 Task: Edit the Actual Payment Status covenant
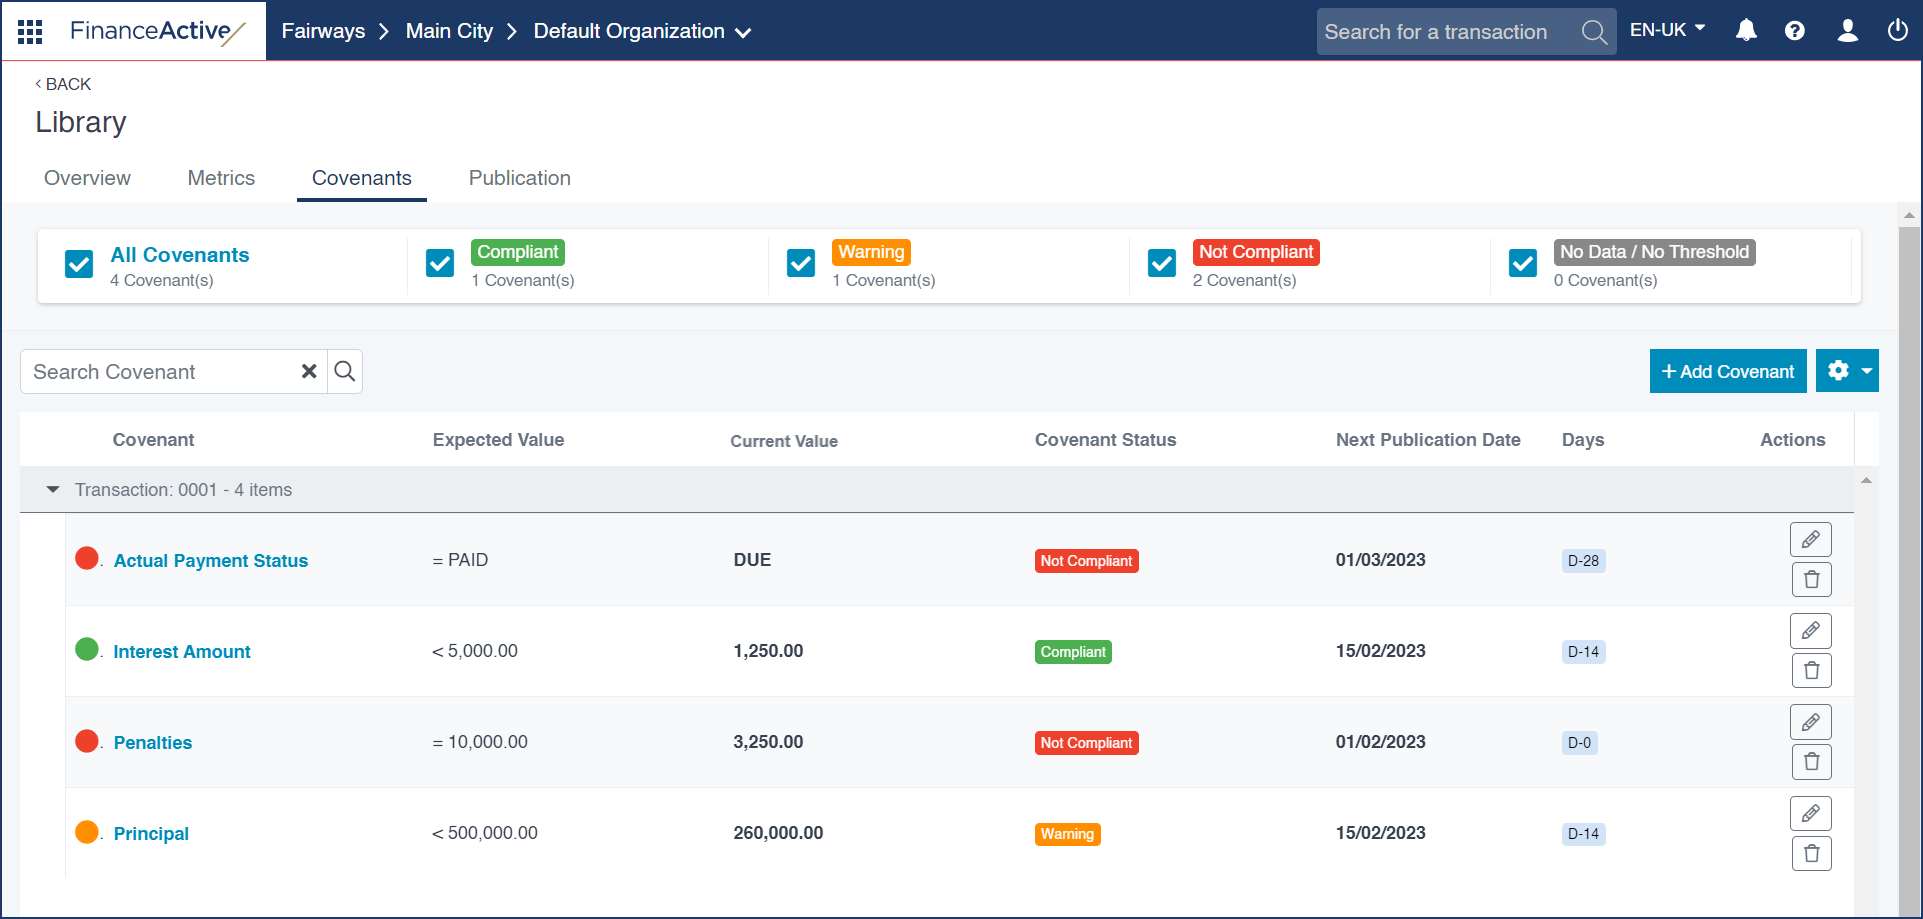tap(1810, 540)
